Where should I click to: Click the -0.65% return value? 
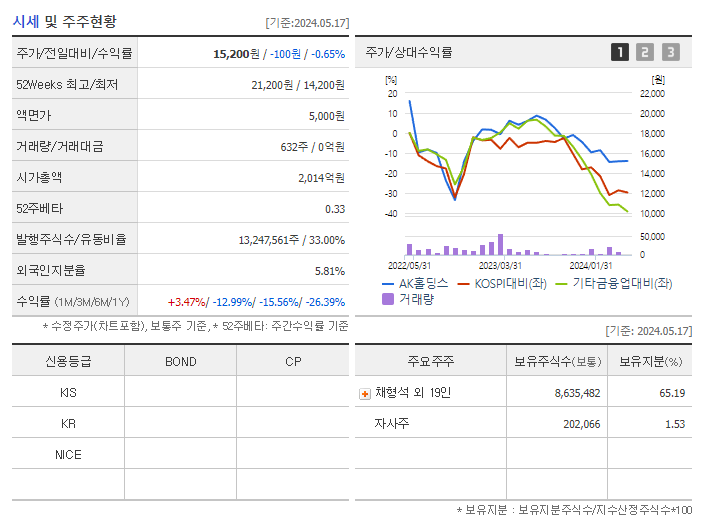[328, 54]
